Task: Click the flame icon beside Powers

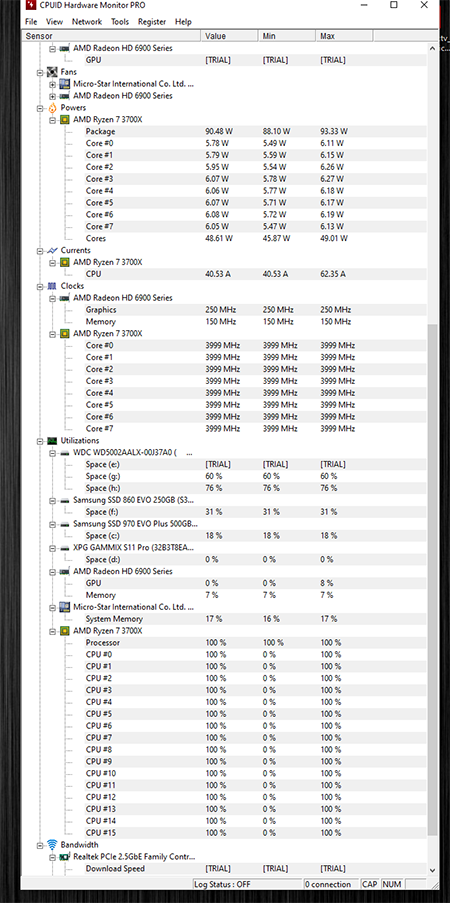Action: [52, 108]
